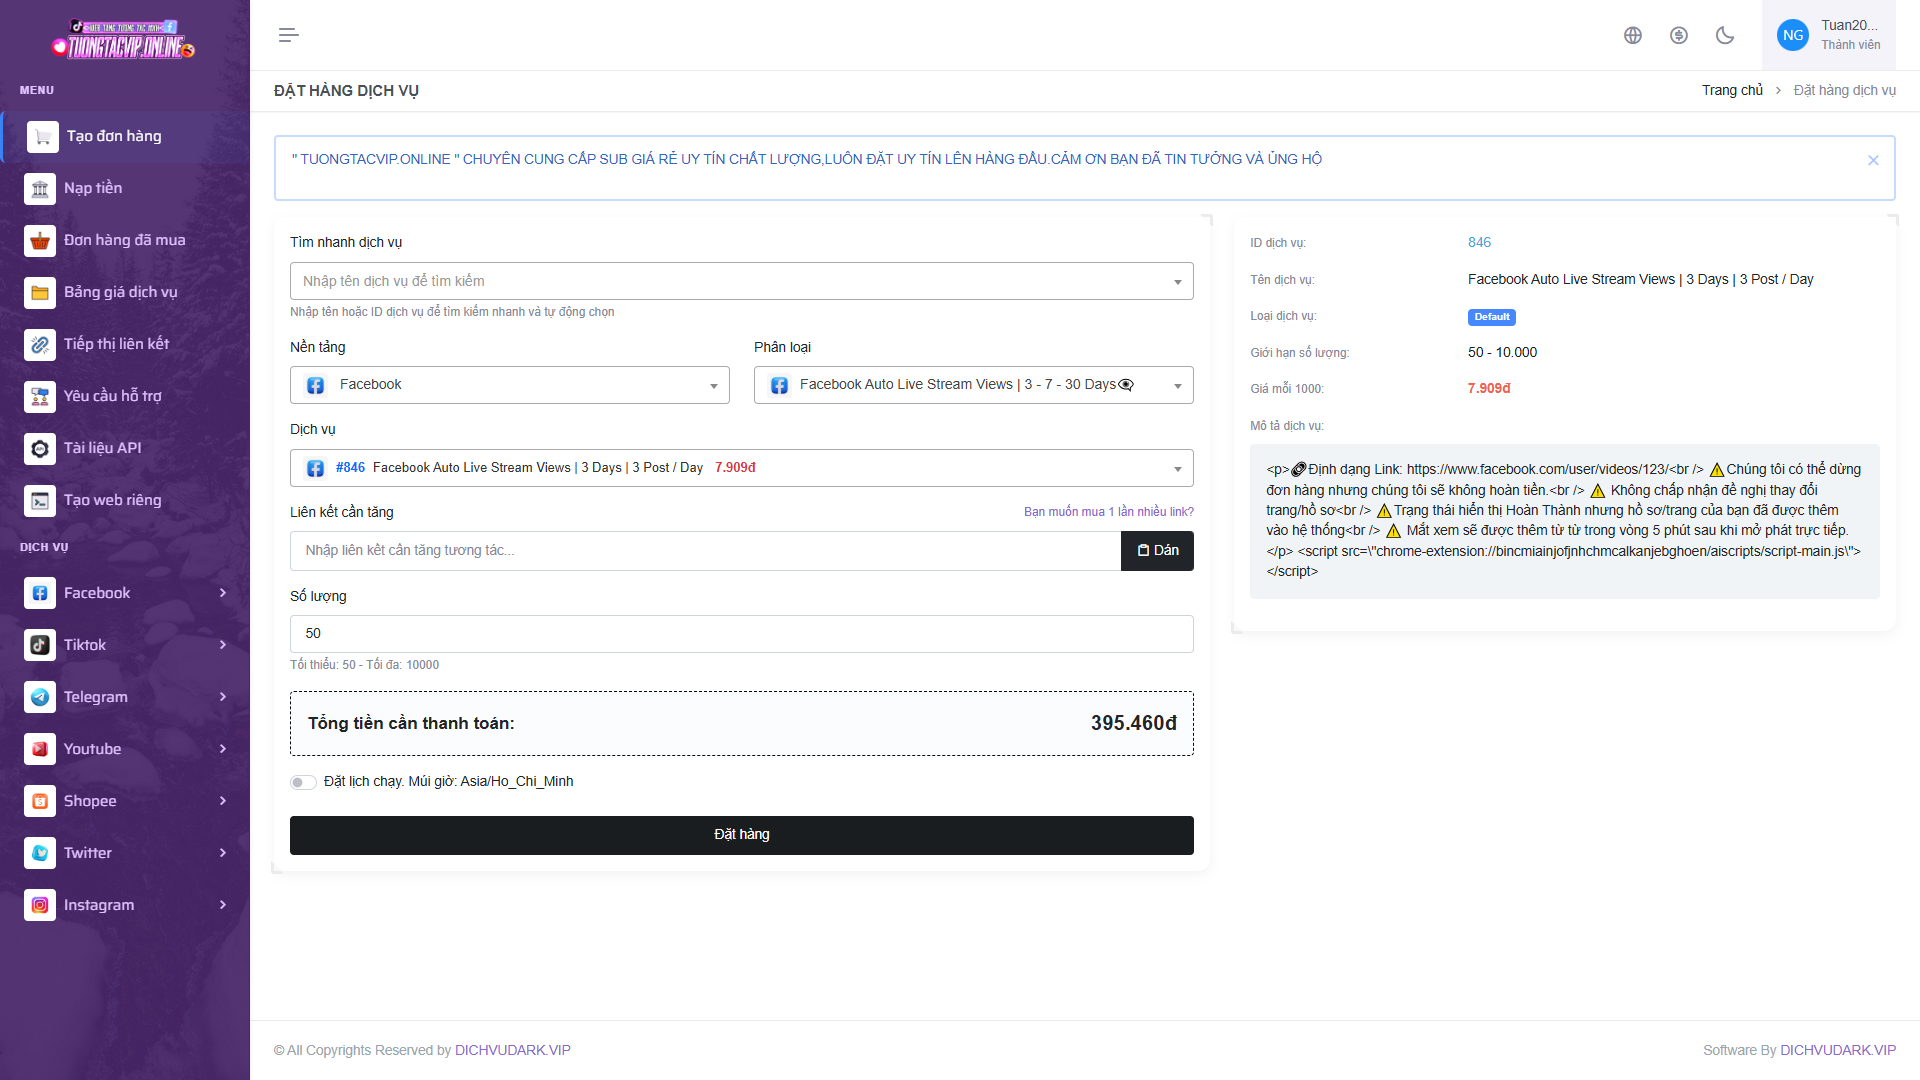The width and height of the screenshot is (1920, 1080).
Task: Open Đơn hàng đã mua menu item
Action: point(125,240)
